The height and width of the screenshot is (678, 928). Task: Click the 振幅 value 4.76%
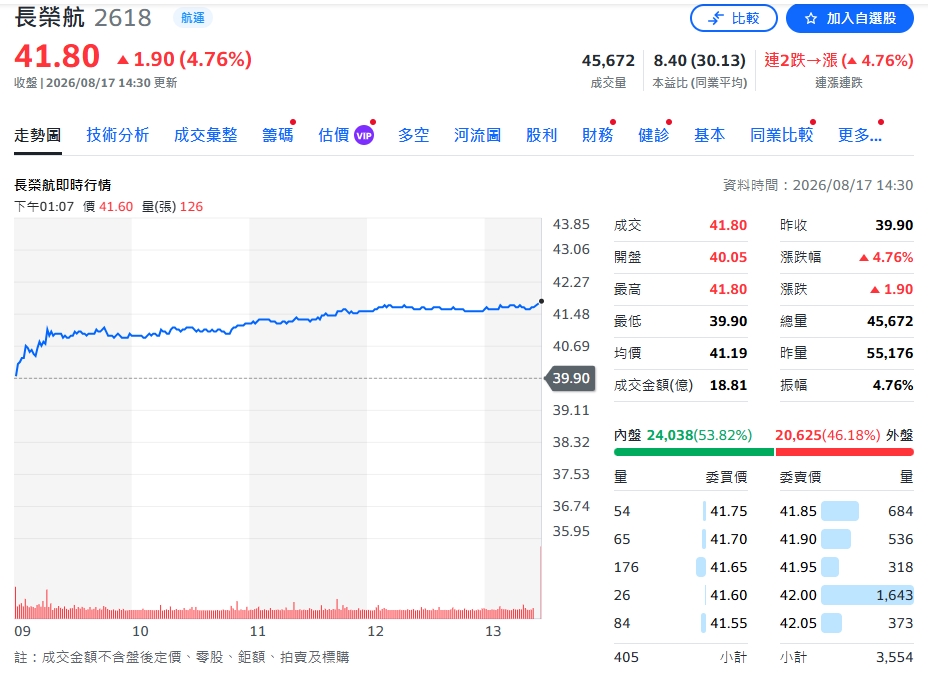(x=892, y=385)
